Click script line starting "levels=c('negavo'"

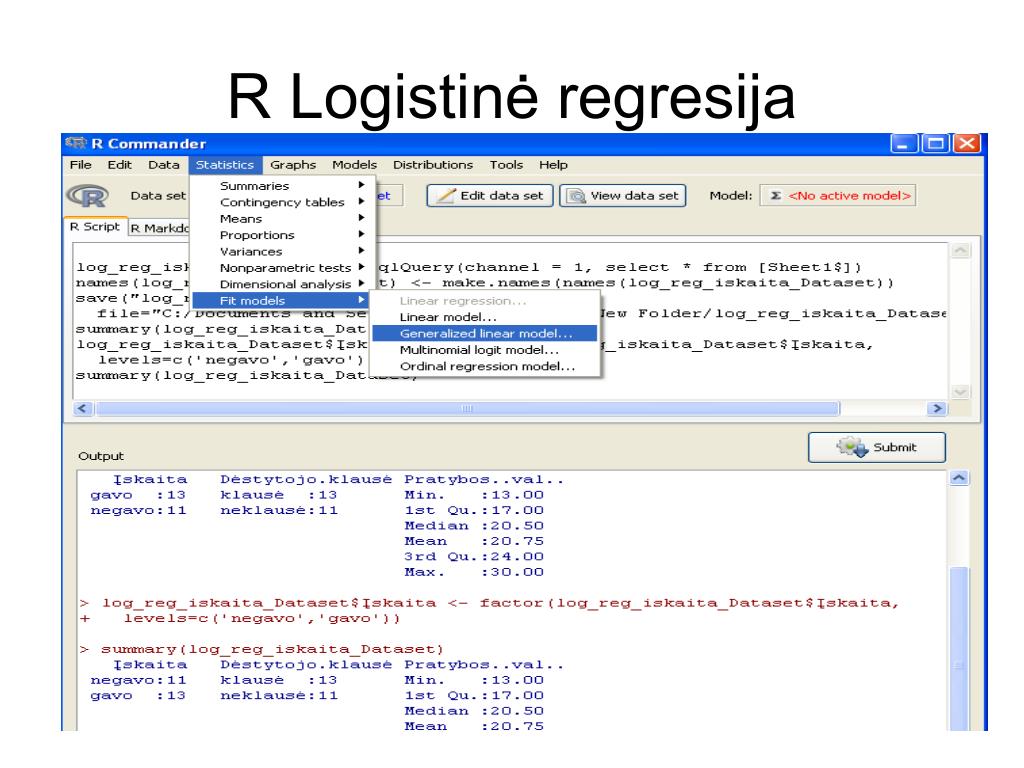coord(231,360)
